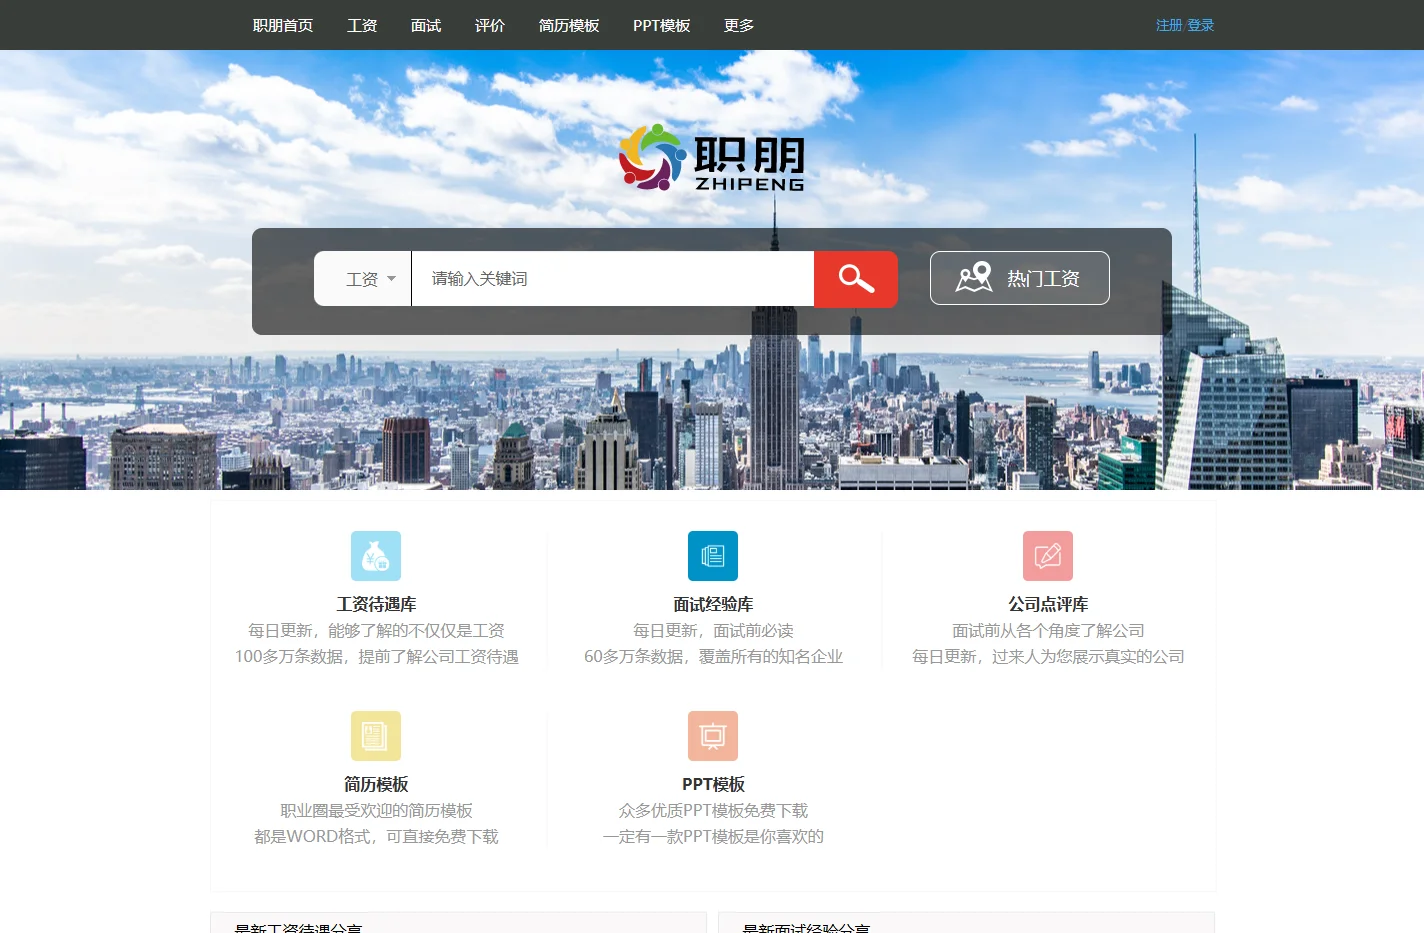The width and height of the screenshot is (1424, 933).
Task: Click the 简历模板 card heading
Action: (x=376, y=784)
